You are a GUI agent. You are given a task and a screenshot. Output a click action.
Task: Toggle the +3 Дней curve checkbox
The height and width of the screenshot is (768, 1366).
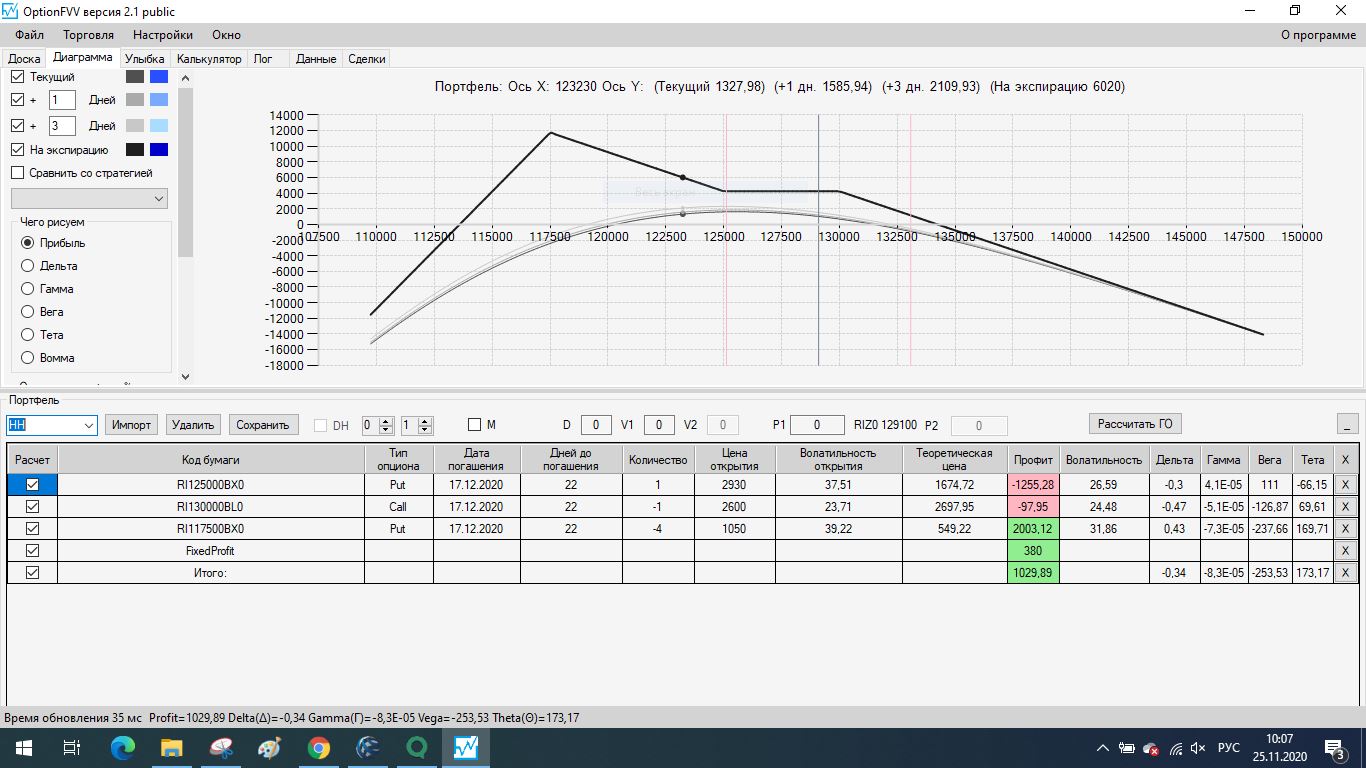[x=17, y=126]
